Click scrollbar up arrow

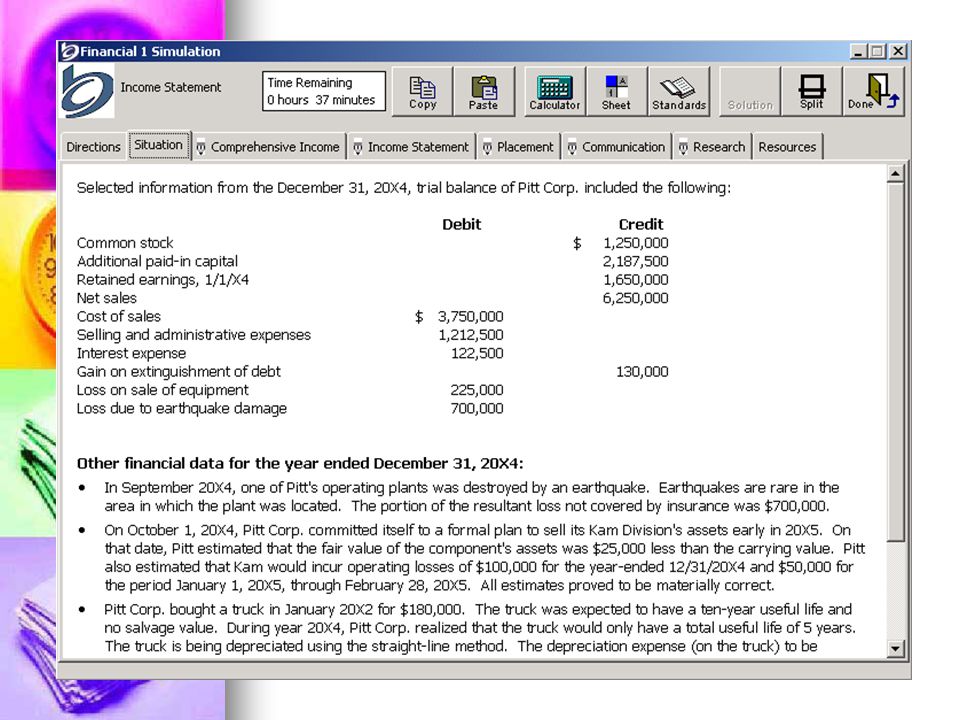[896, 174]
